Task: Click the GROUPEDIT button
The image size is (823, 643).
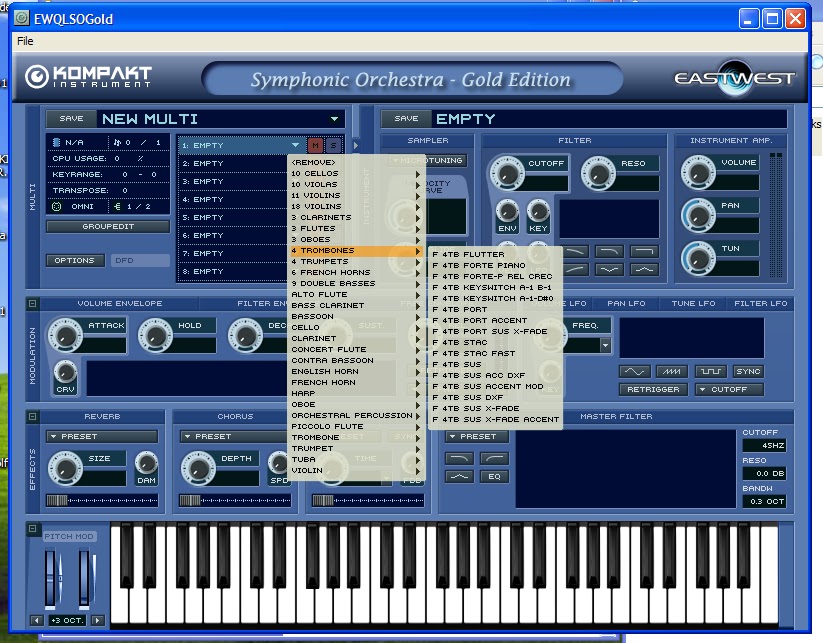Action: coord(108,227)
